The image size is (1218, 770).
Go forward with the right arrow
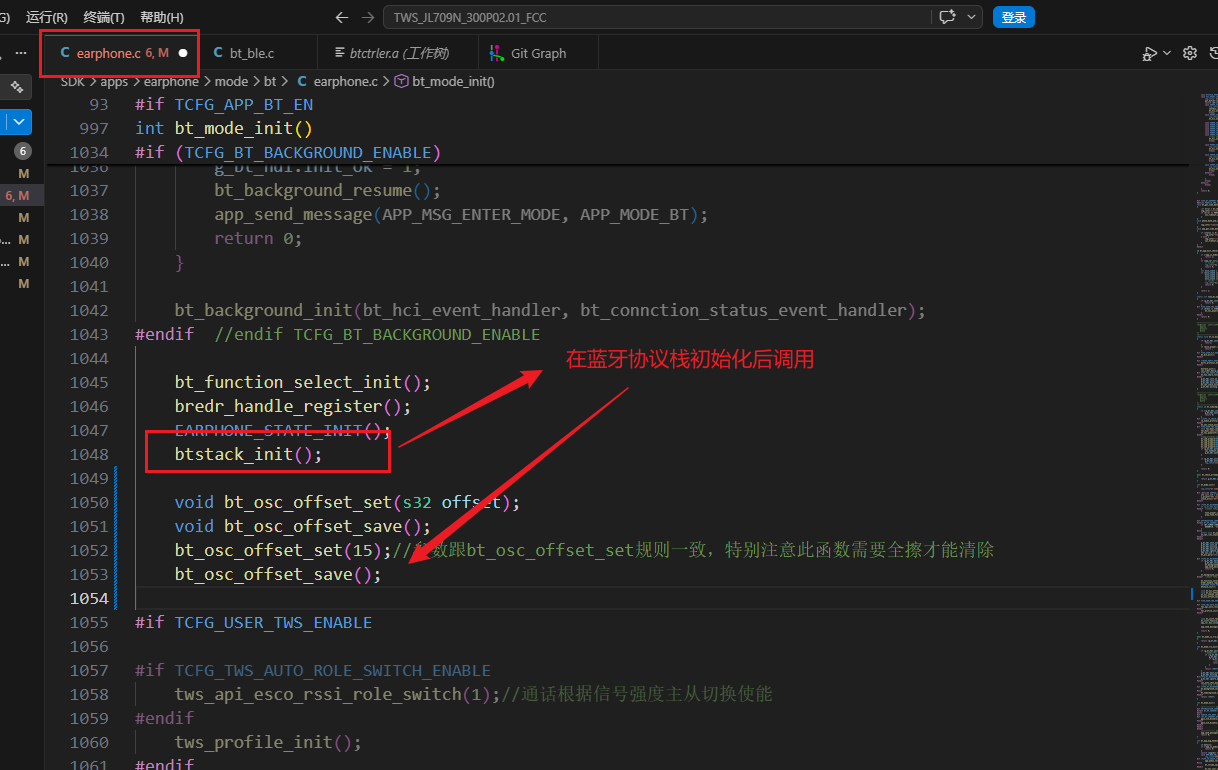click(x=368, y=17)
